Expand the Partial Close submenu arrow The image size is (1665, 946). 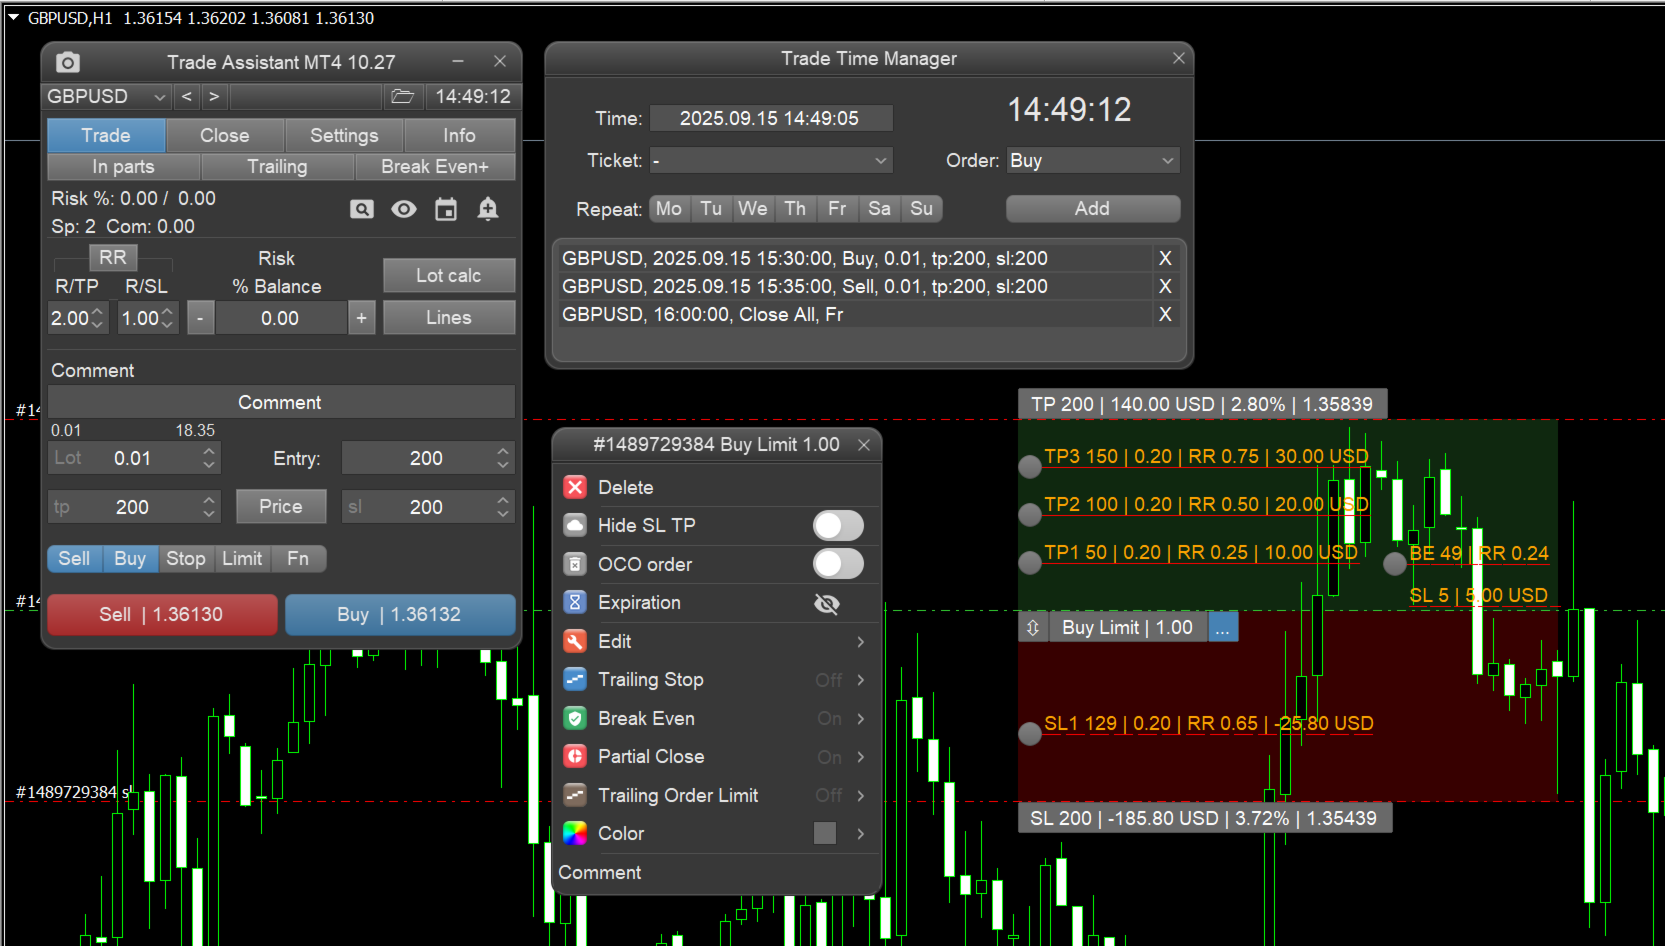860,757
